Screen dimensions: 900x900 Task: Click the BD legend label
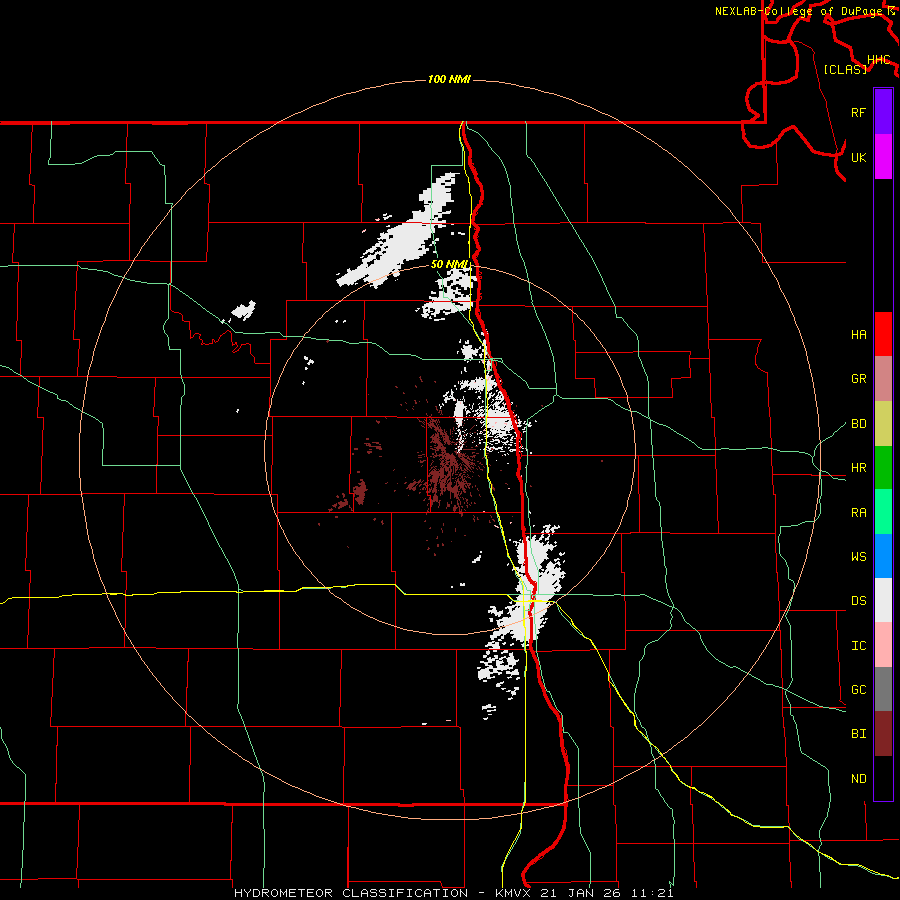point(858,424)
